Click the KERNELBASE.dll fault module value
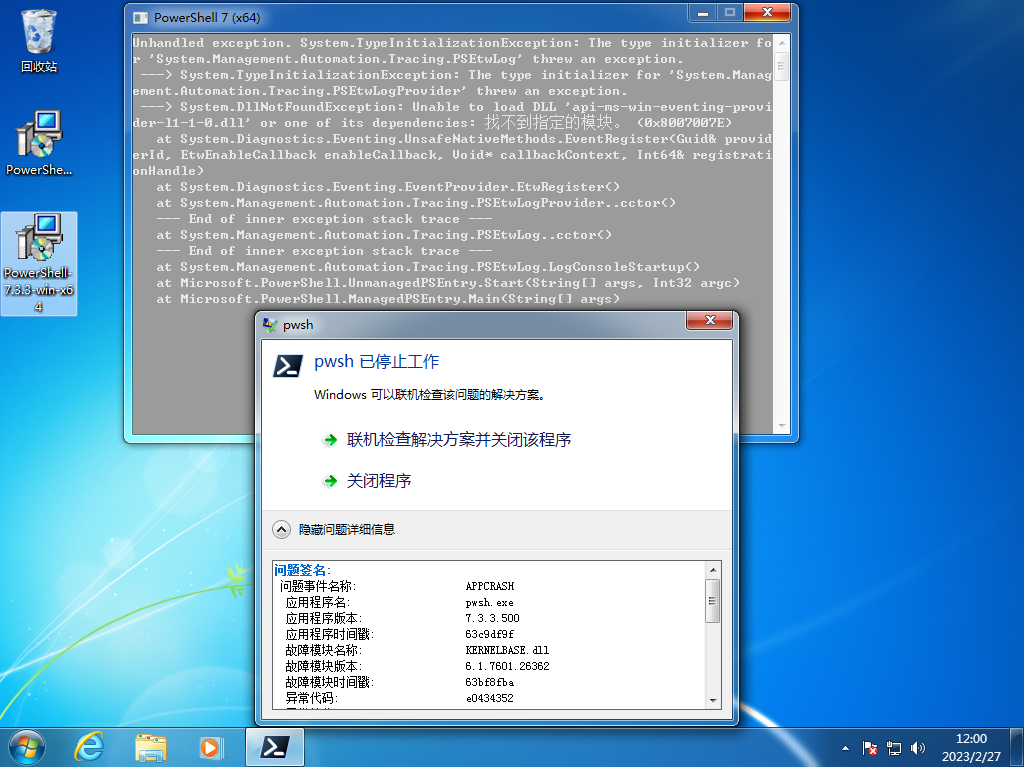The image size is (1024, 767). click(x=507, y=650)
